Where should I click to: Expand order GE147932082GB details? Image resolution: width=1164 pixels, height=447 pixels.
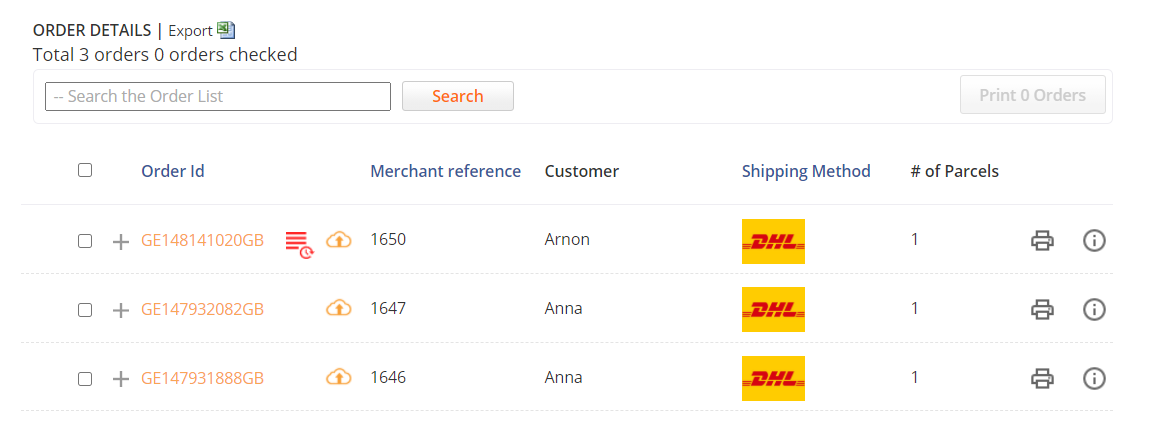point(121,310)
